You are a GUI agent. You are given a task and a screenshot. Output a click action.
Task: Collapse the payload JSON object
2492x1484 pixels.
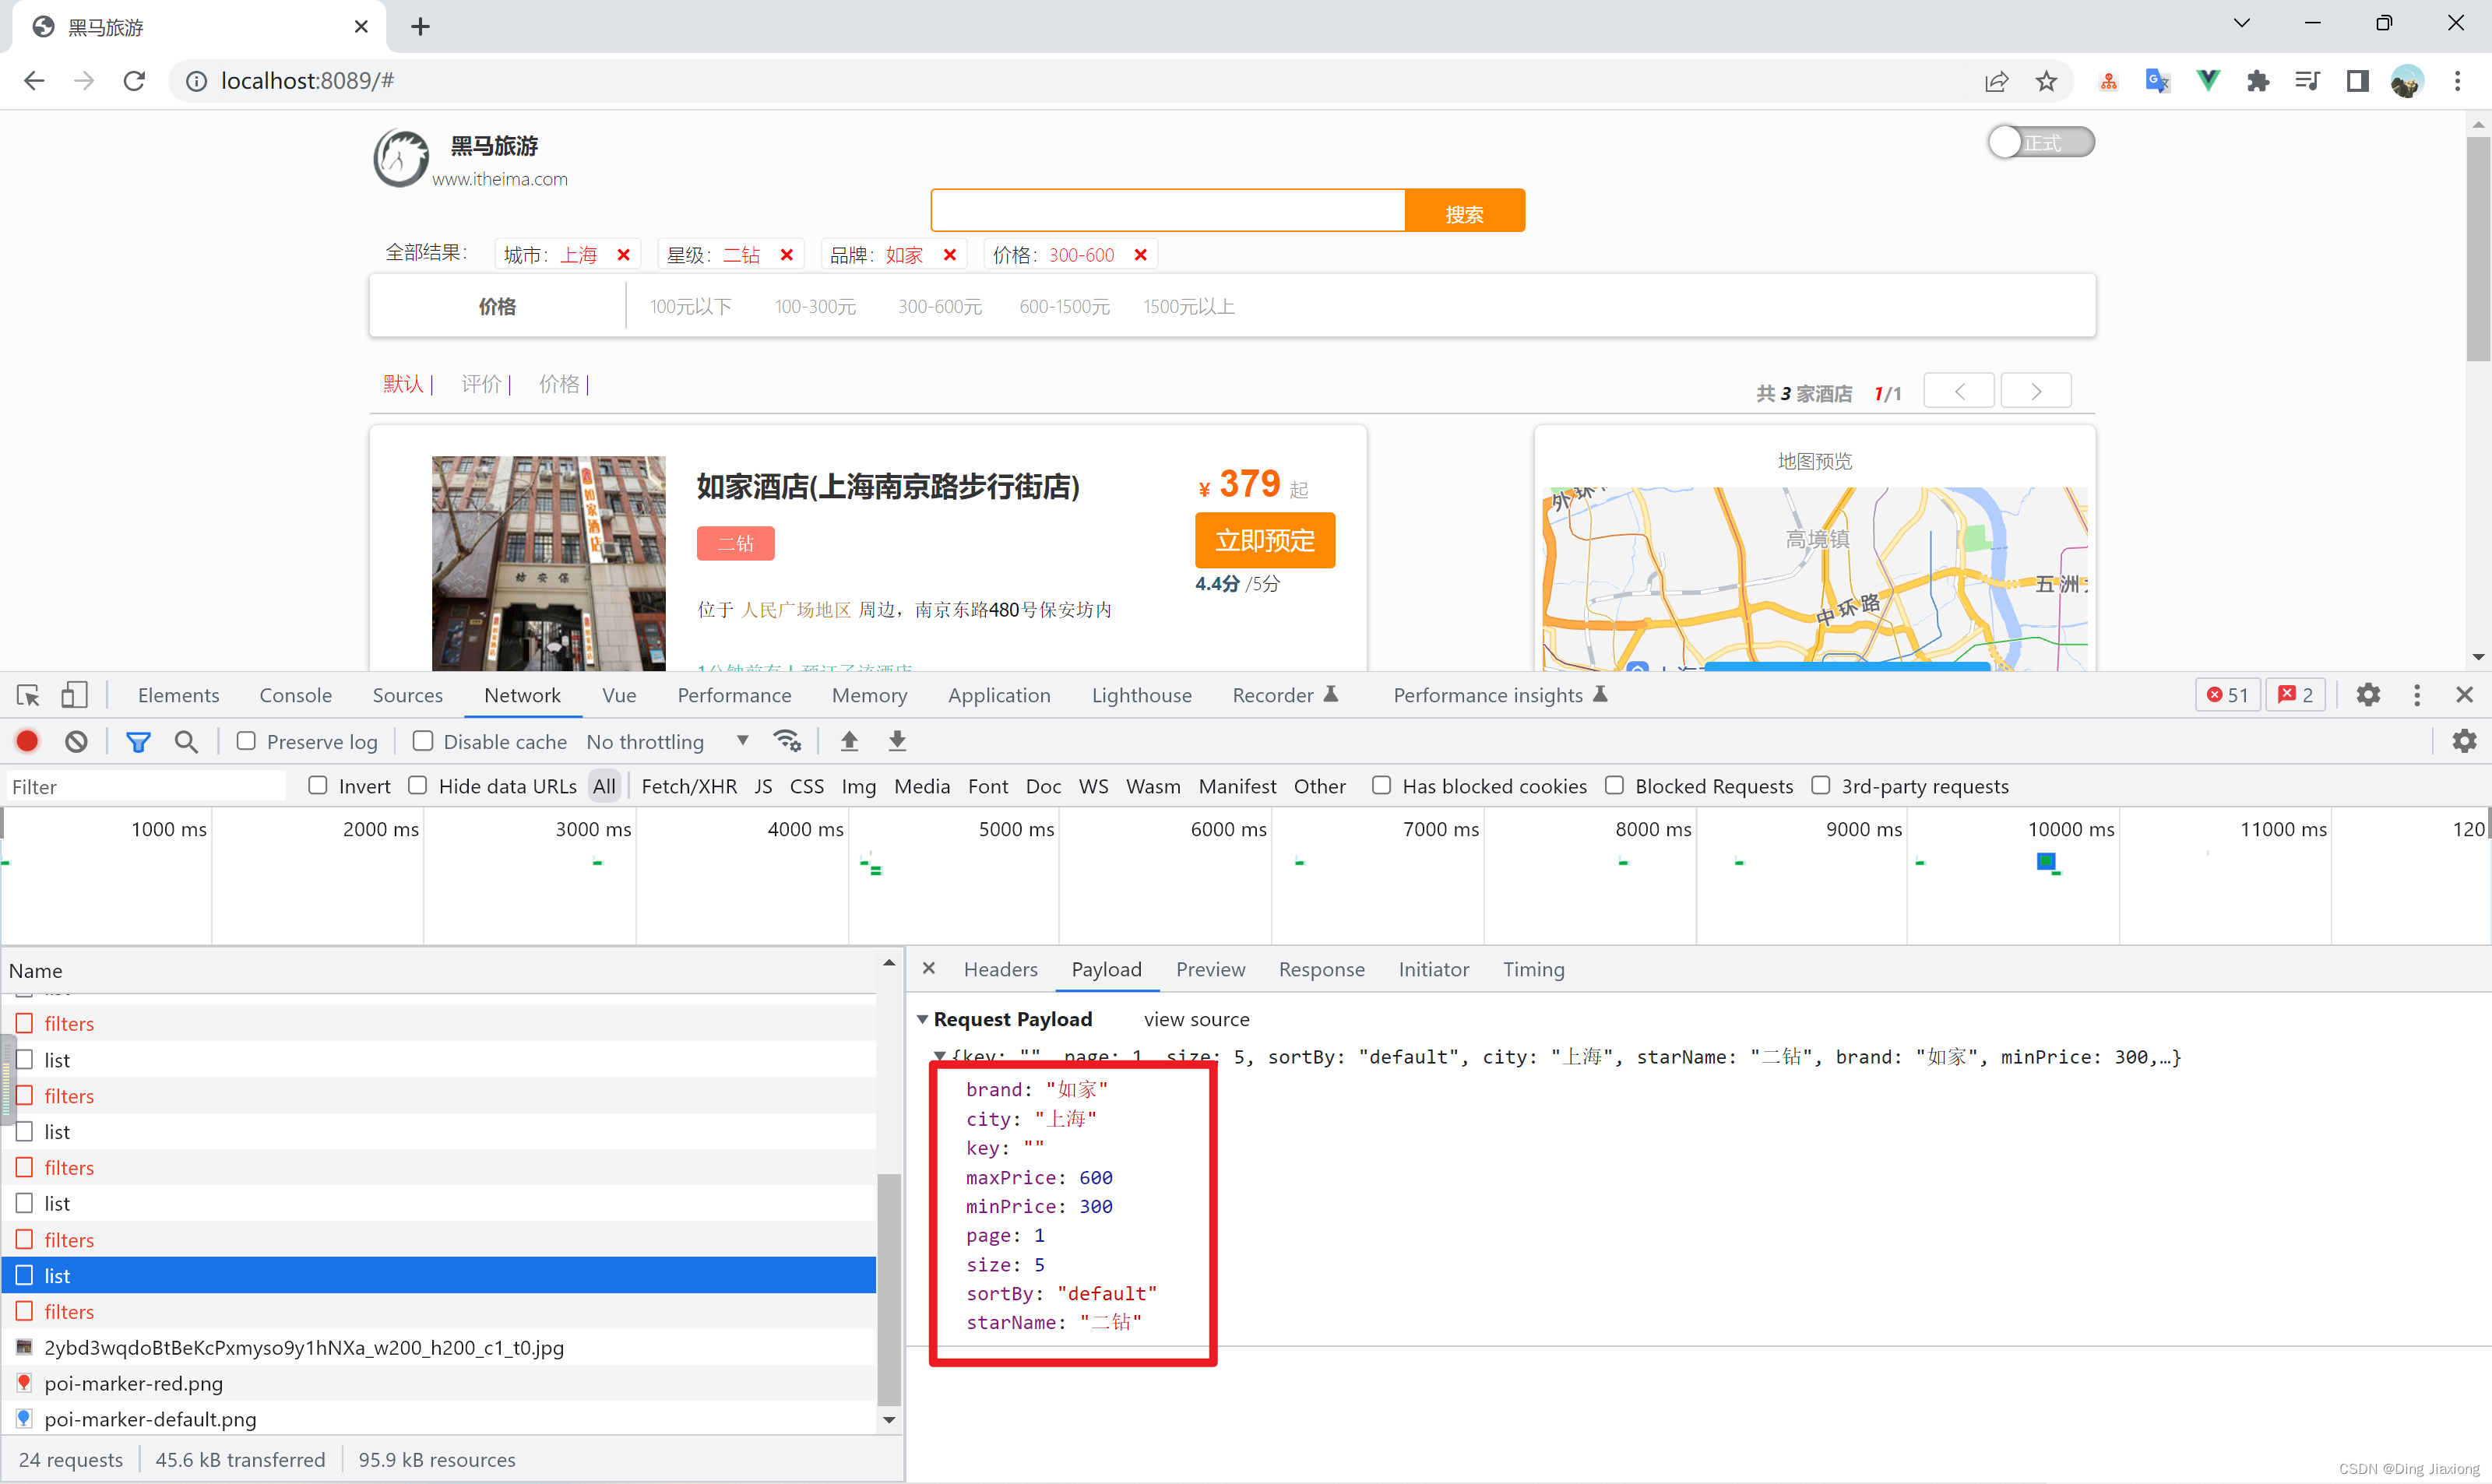tap(940, 1056)
